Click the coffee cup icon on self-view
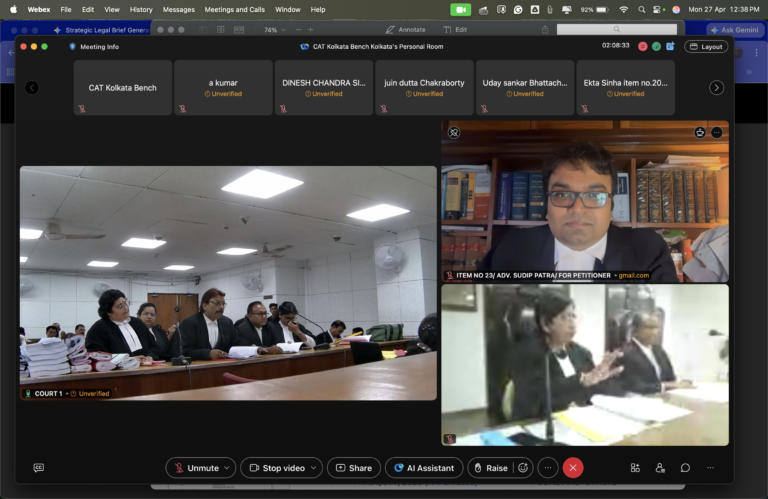 point(700,132)
